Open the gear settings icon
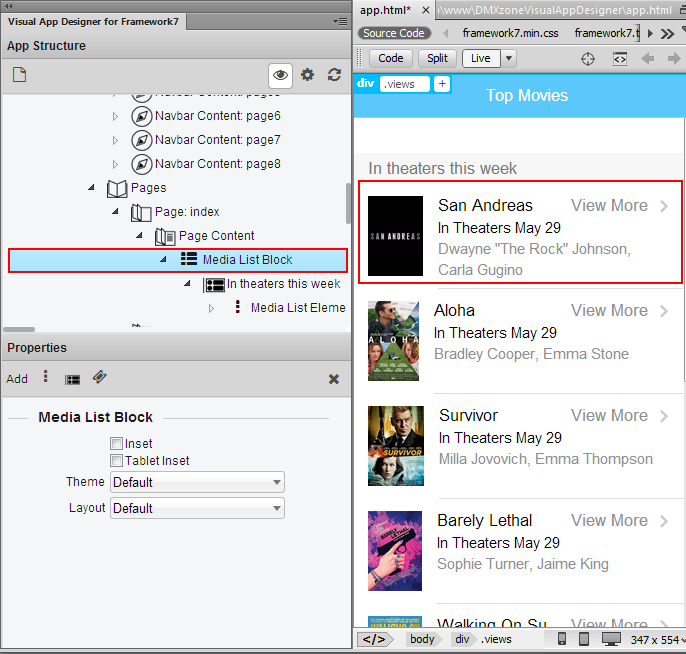This screenshot has height=654, width=686. tap(307, 75)
